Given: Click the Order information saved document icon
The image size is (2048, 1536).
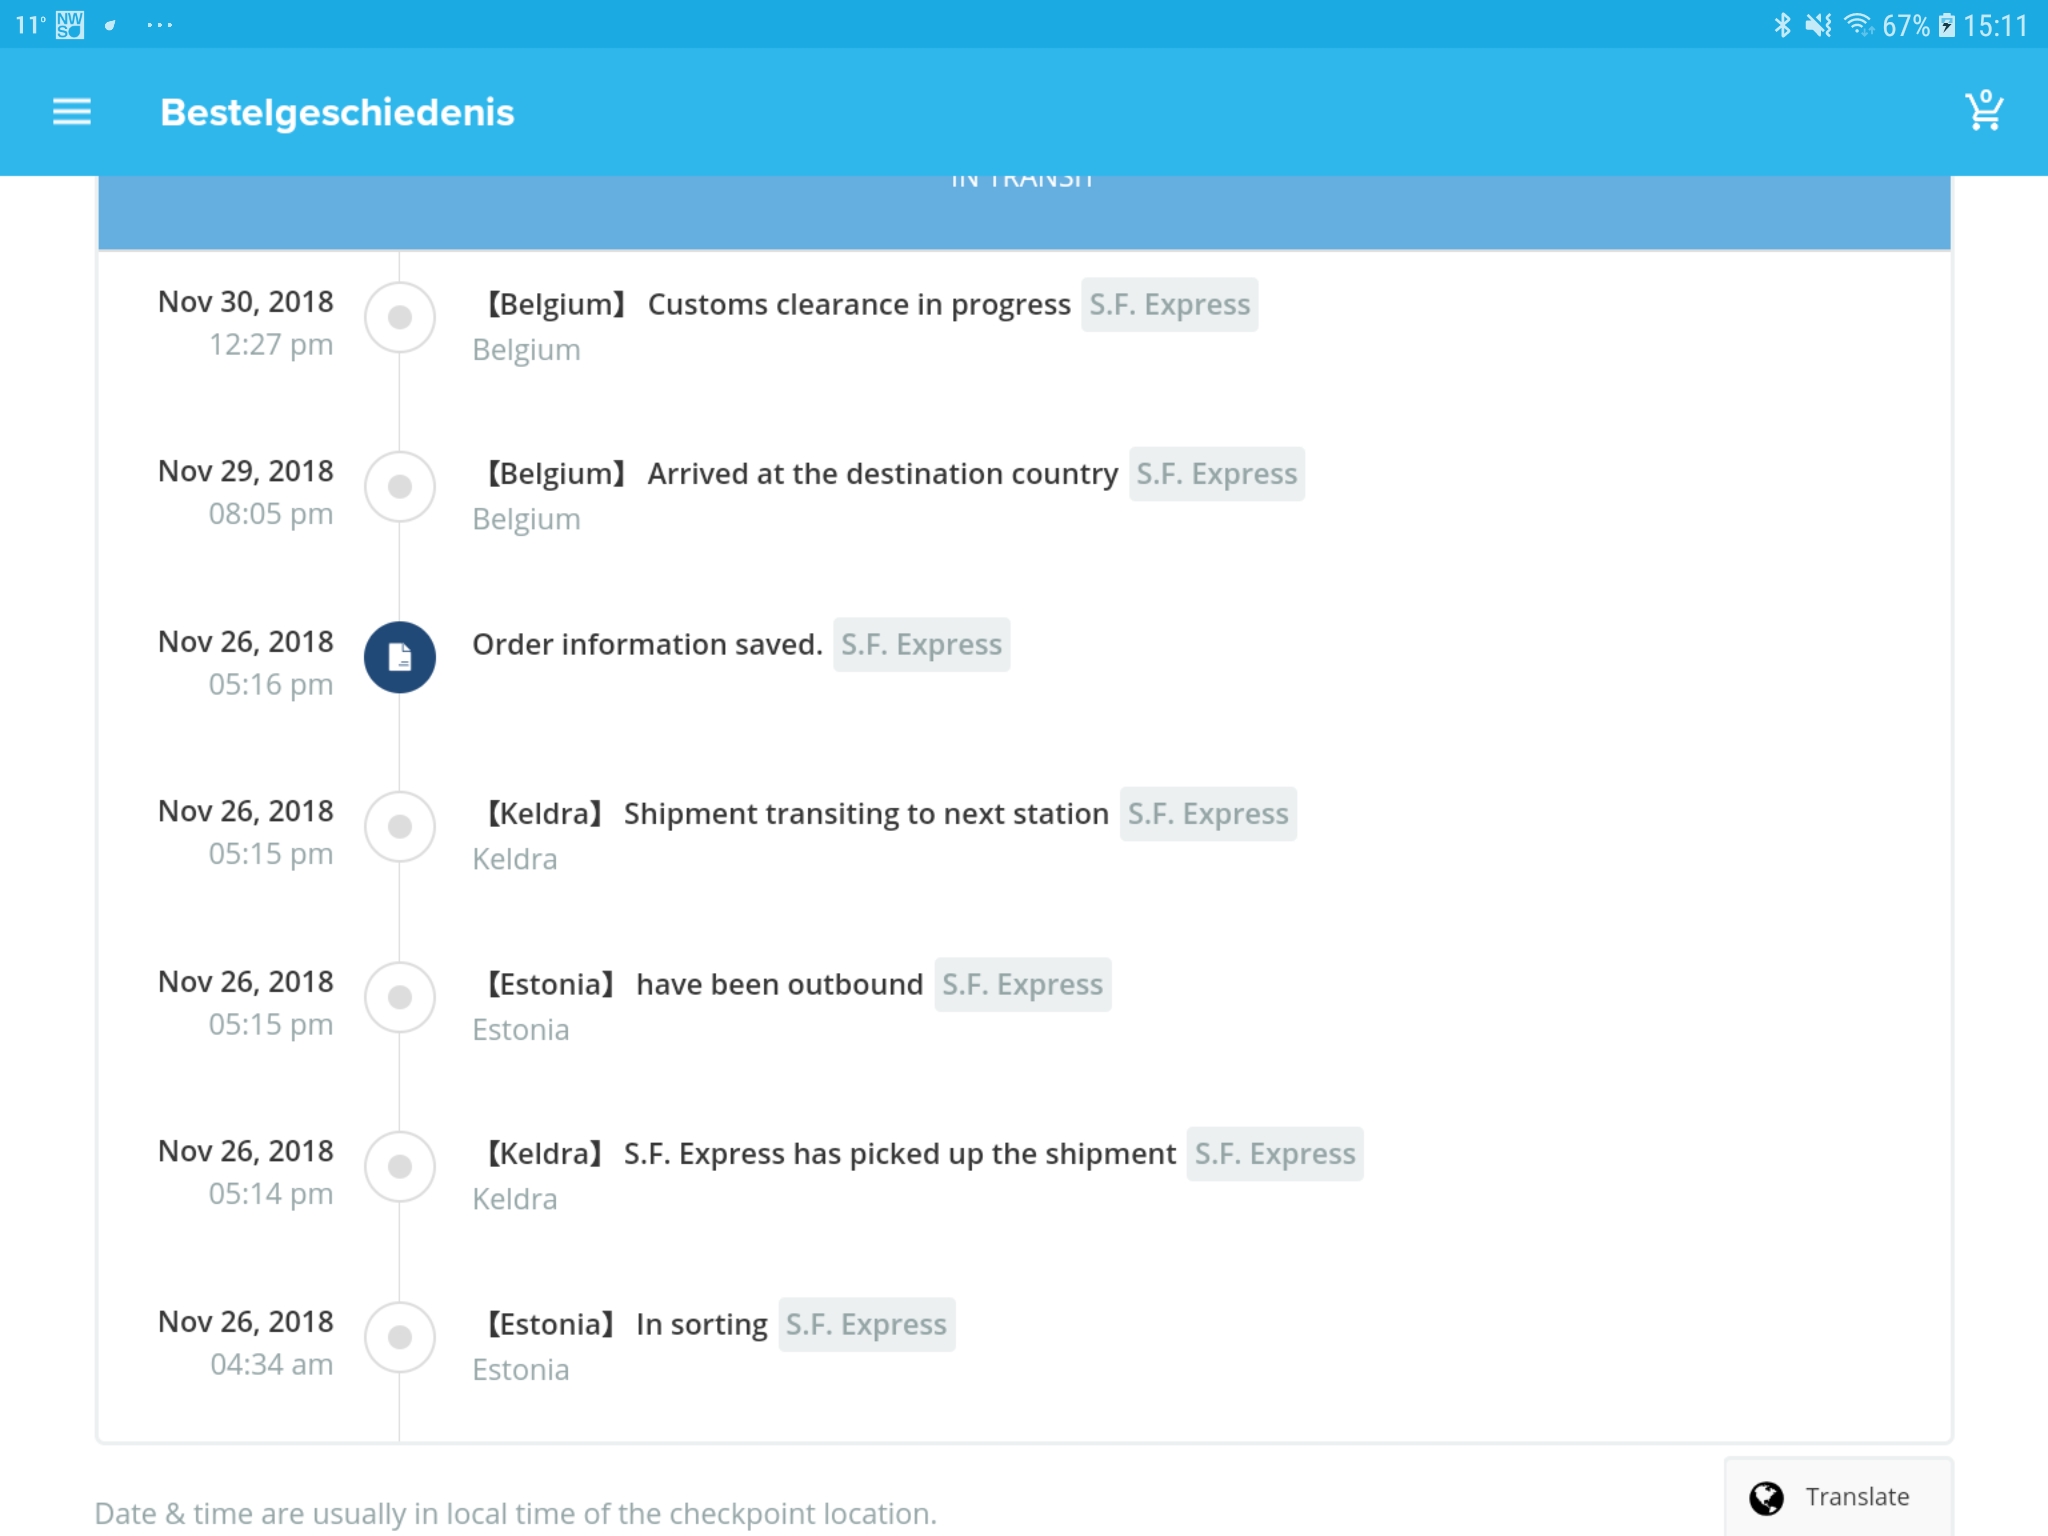Looking at the screenshot, I should tap(400, 657).
